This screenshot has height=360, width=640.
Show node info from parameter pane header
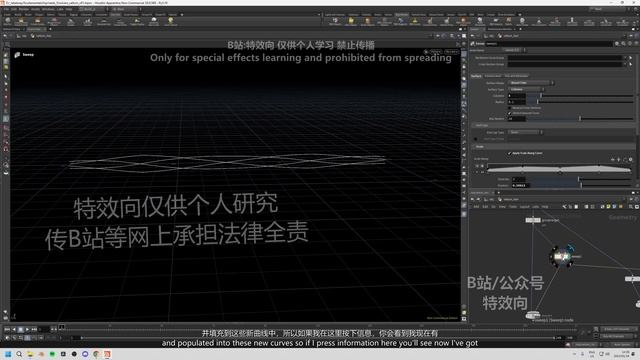tap(630, 43)
